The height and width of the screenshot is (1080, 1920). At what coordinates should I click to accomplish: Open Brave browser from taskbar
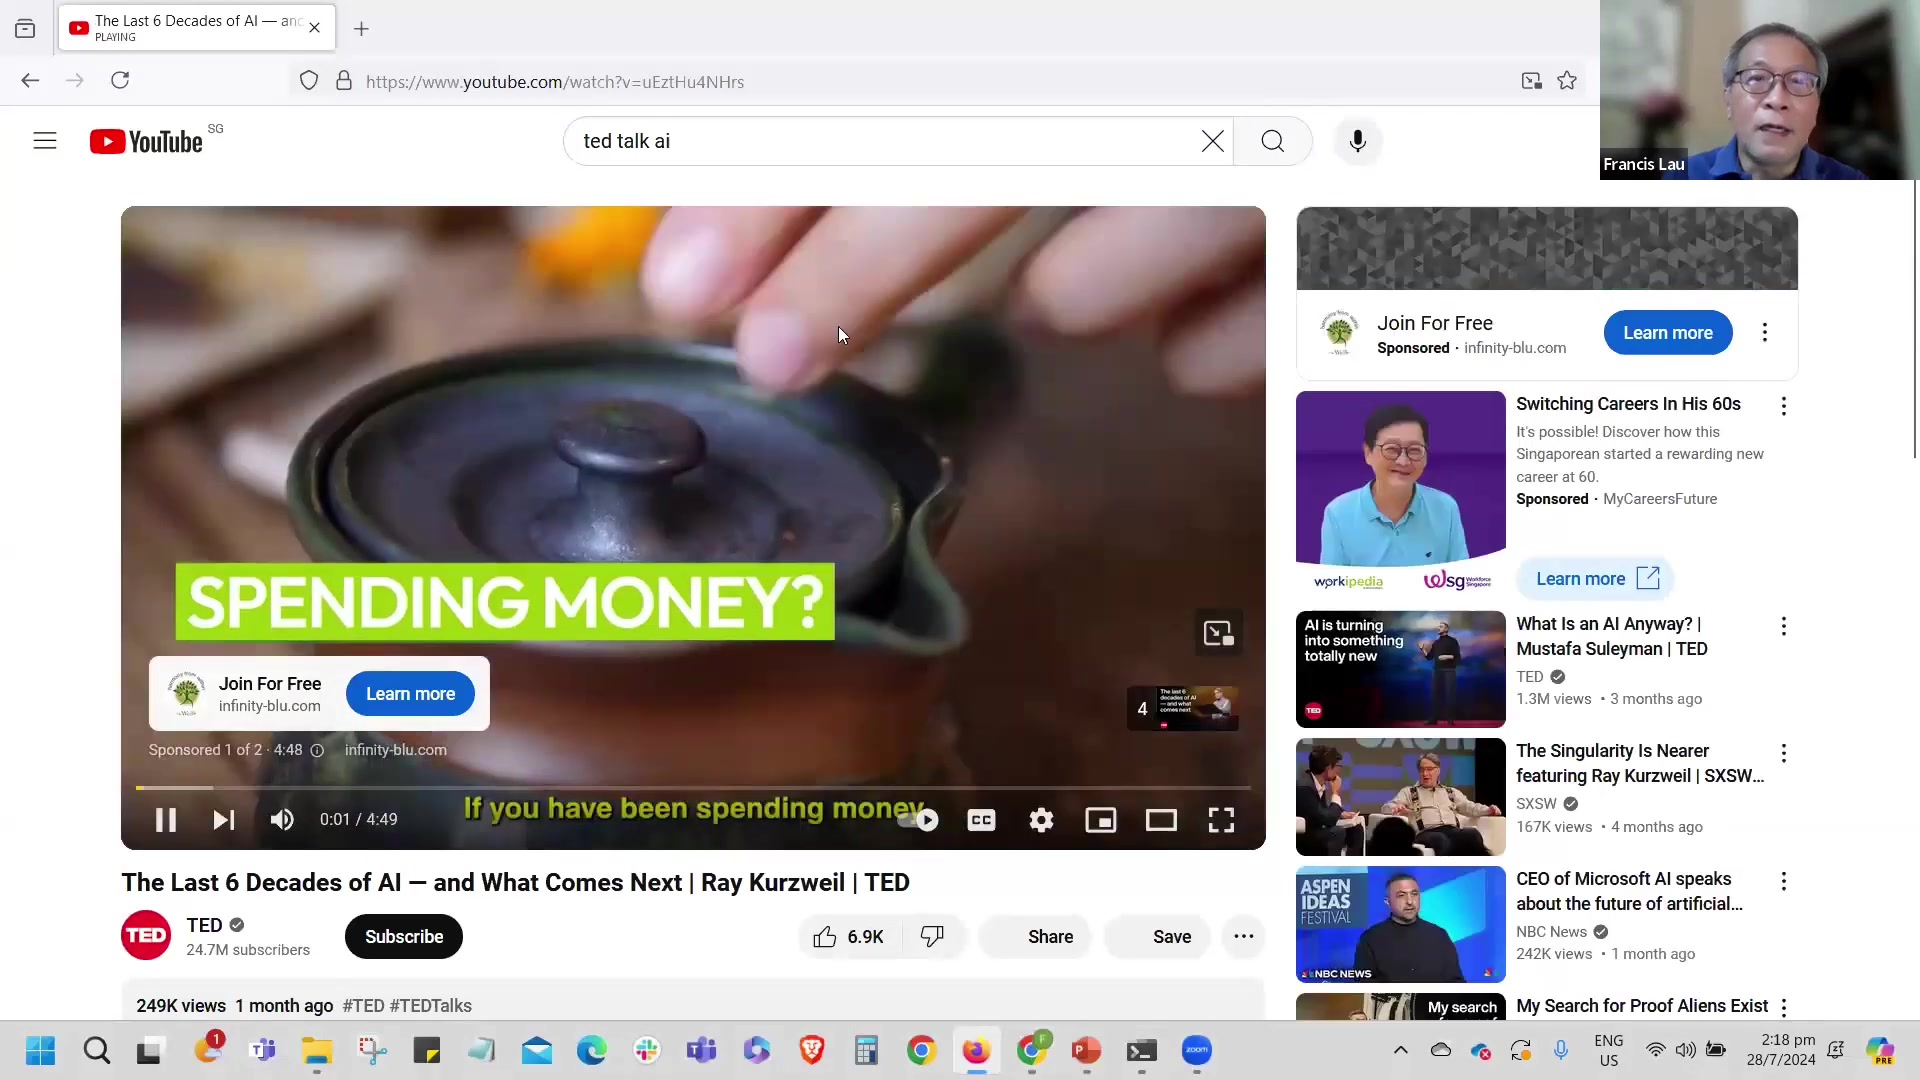coord(811,1051)
